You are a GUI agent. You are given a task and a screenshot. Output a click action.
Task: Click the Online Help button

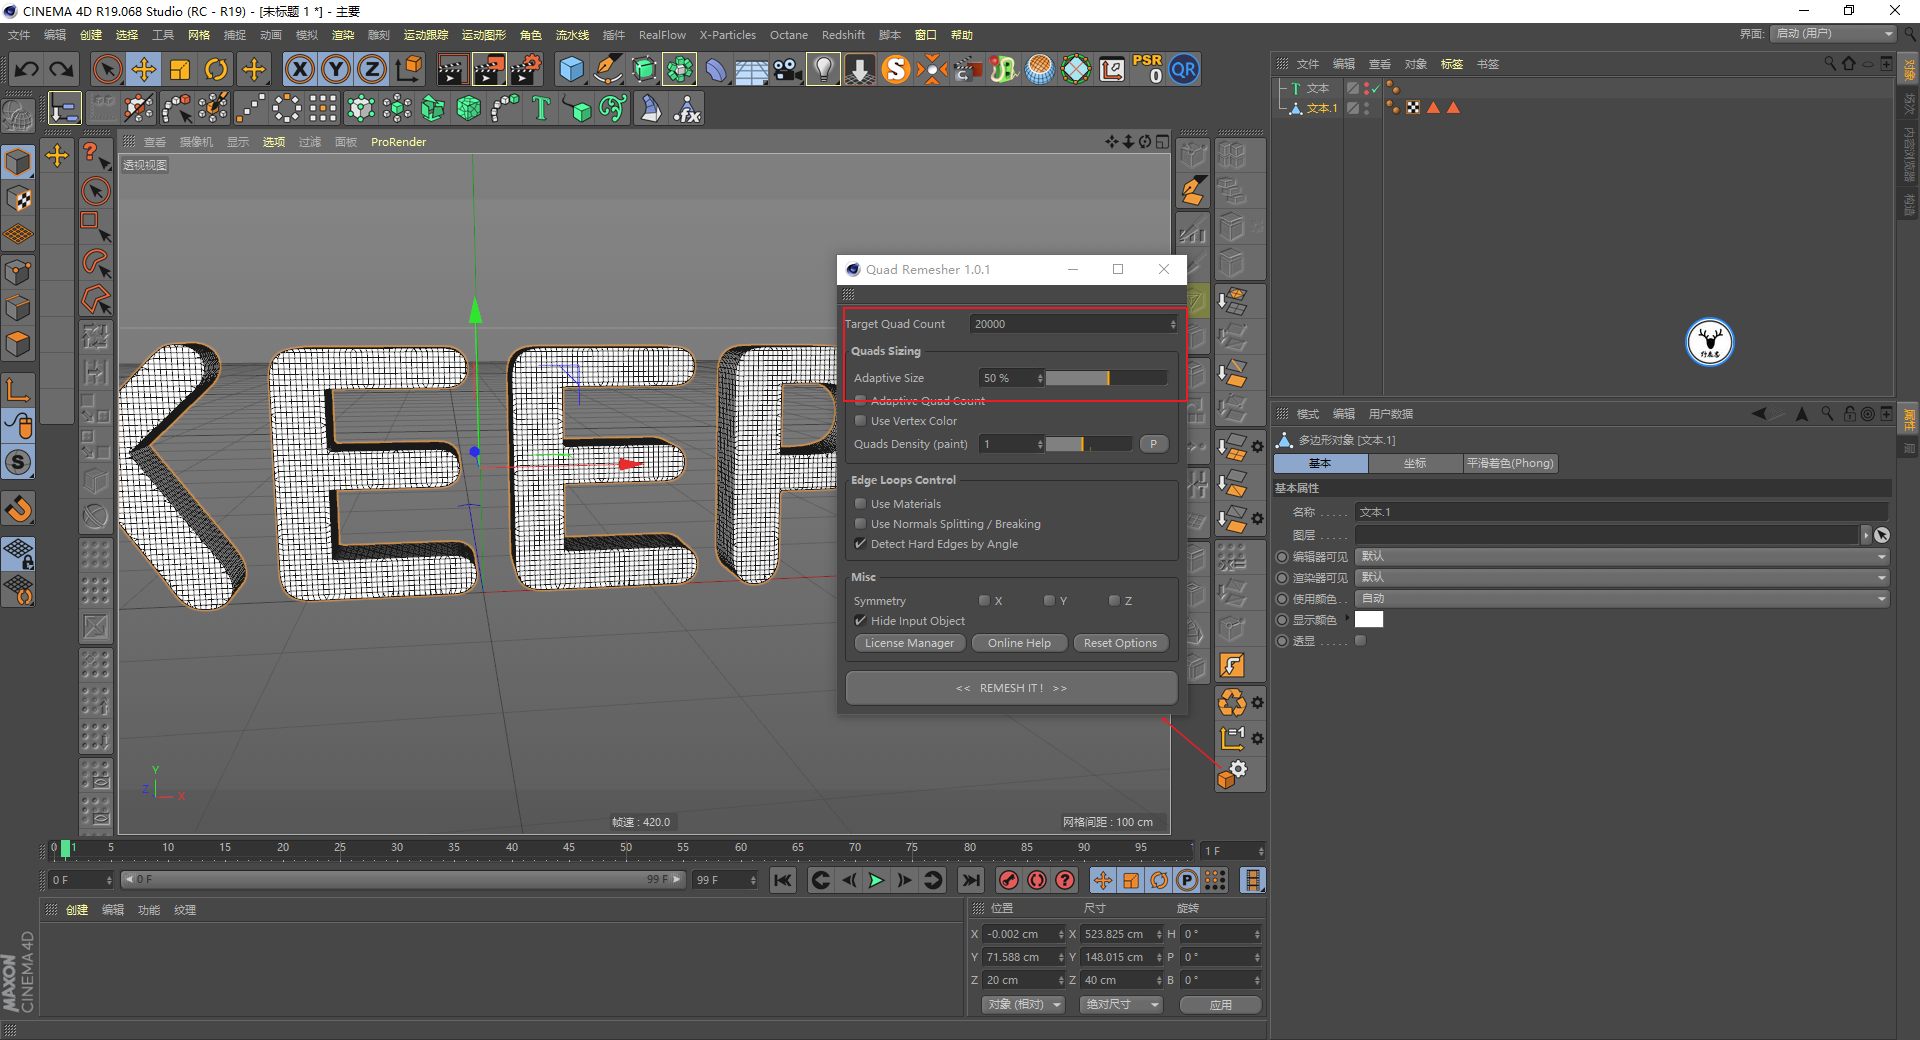pyautogui.click(x=1019, y=643)
